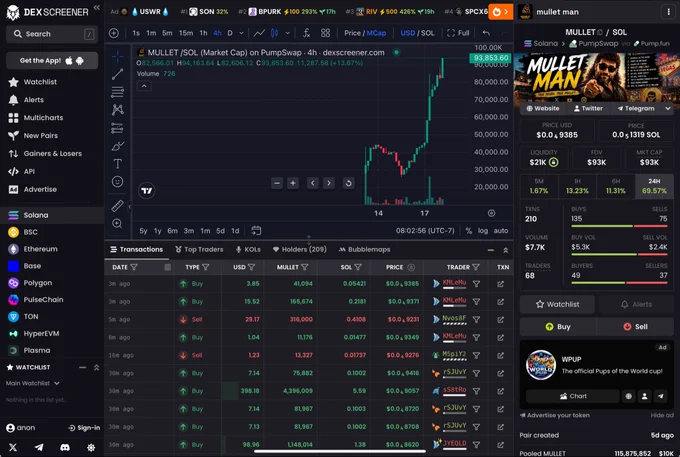Collapse the left sidebar
The height and width of the screenshot is (457, 680).
(97, 7)
